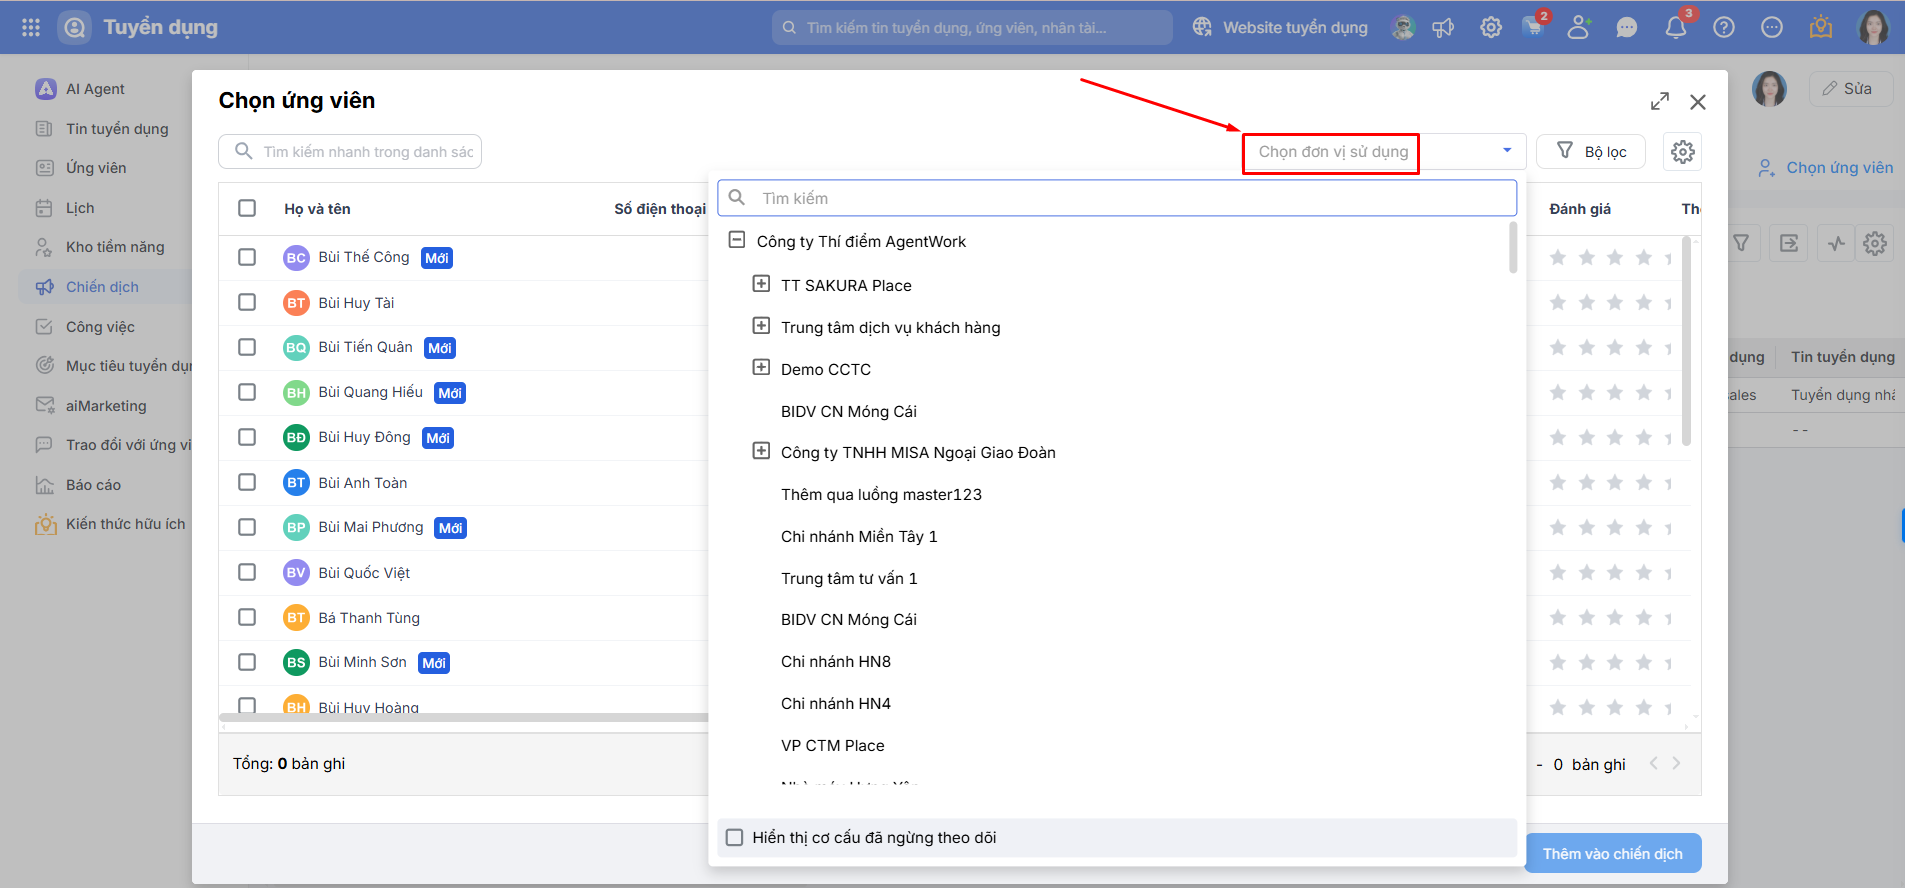
Task: Focus quick search field in candidate list
Action: [350, 152]
